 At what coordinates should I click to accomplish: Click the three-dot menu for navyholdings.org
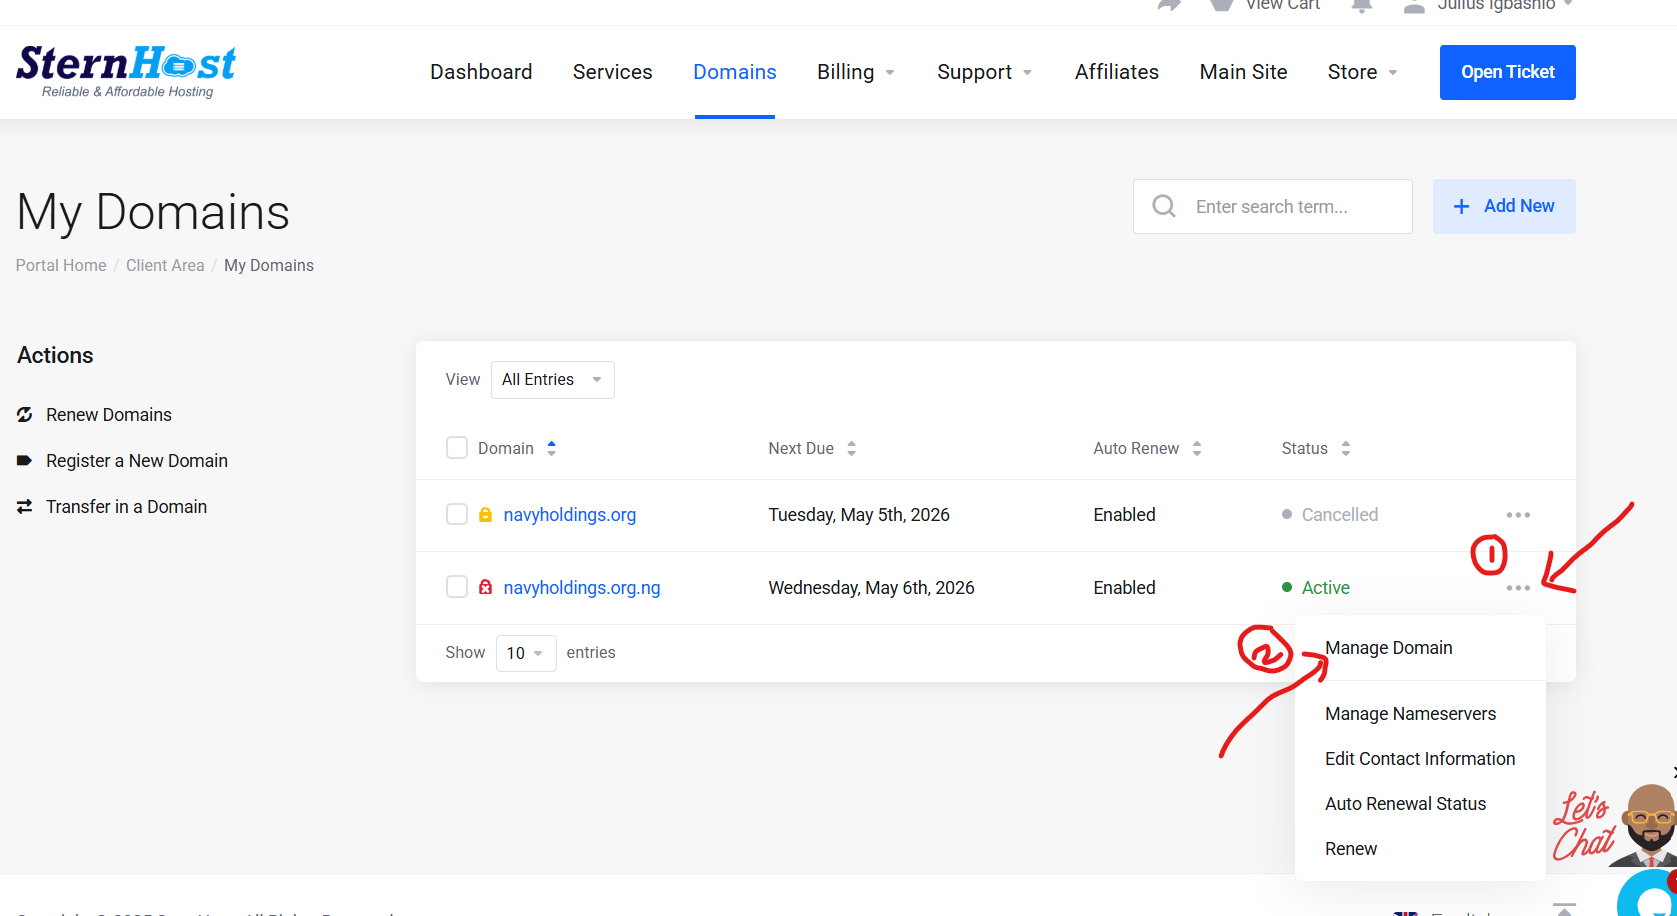tap(1517, 515)
